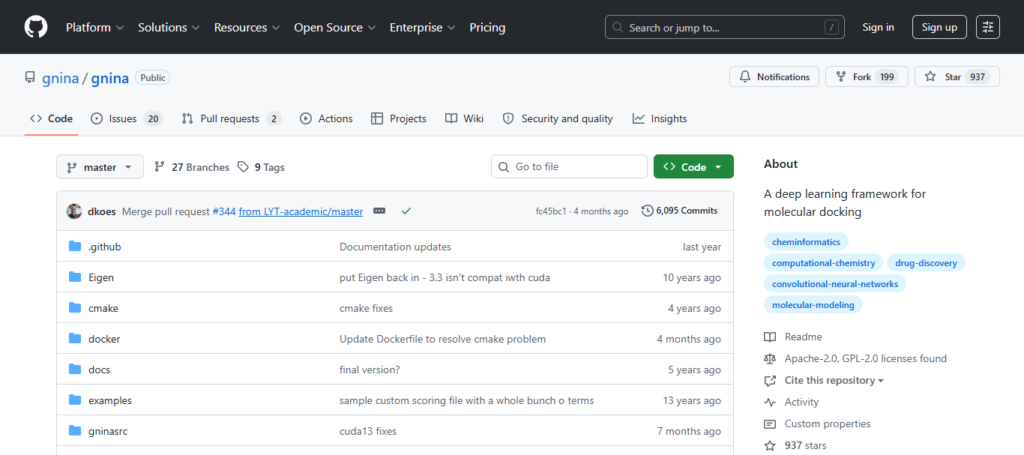The width and height of the screenshot is (1024, 455).
Task: Switch to the Issues tab
Action: tap(127, 119)
